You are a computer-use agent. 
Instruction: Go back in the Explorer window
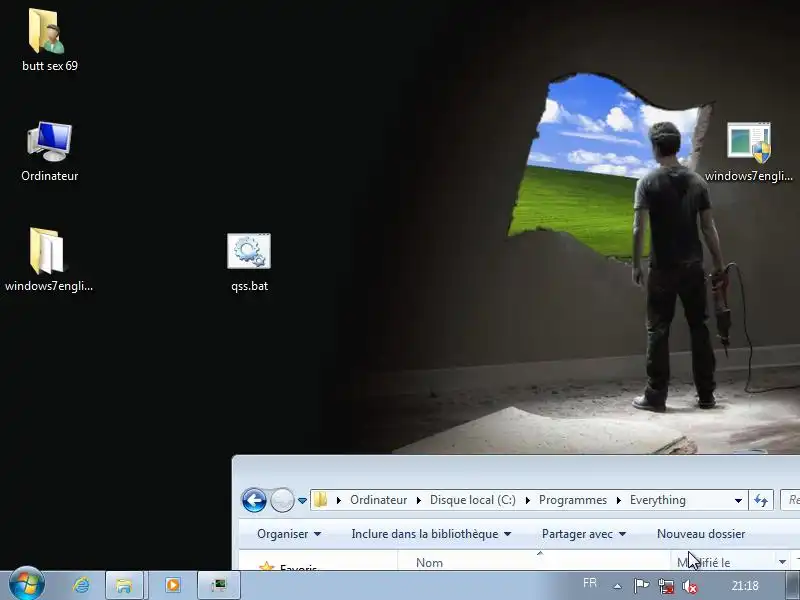point(254,500)
